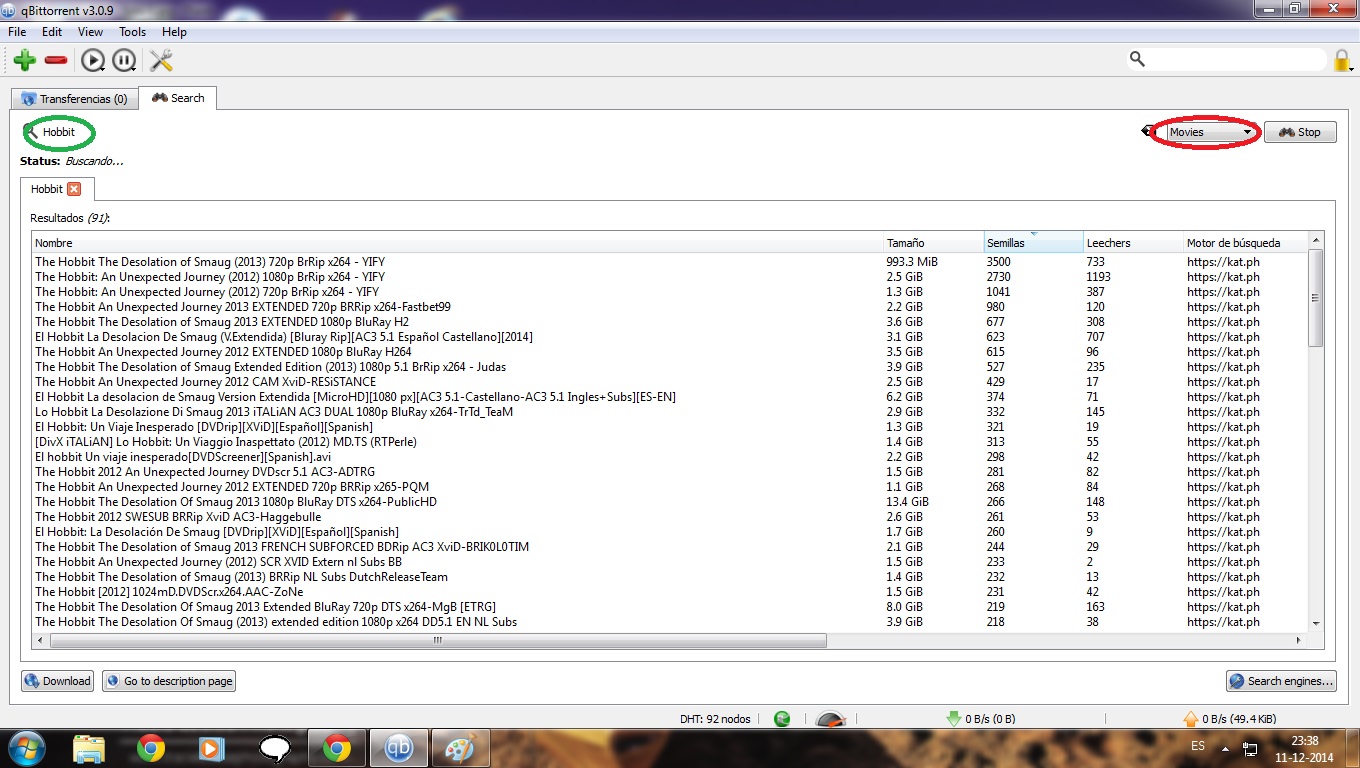Click the Search engines... button
Screen dimensions: 1360x768
pyautogui.click(x=1281, y=681)
